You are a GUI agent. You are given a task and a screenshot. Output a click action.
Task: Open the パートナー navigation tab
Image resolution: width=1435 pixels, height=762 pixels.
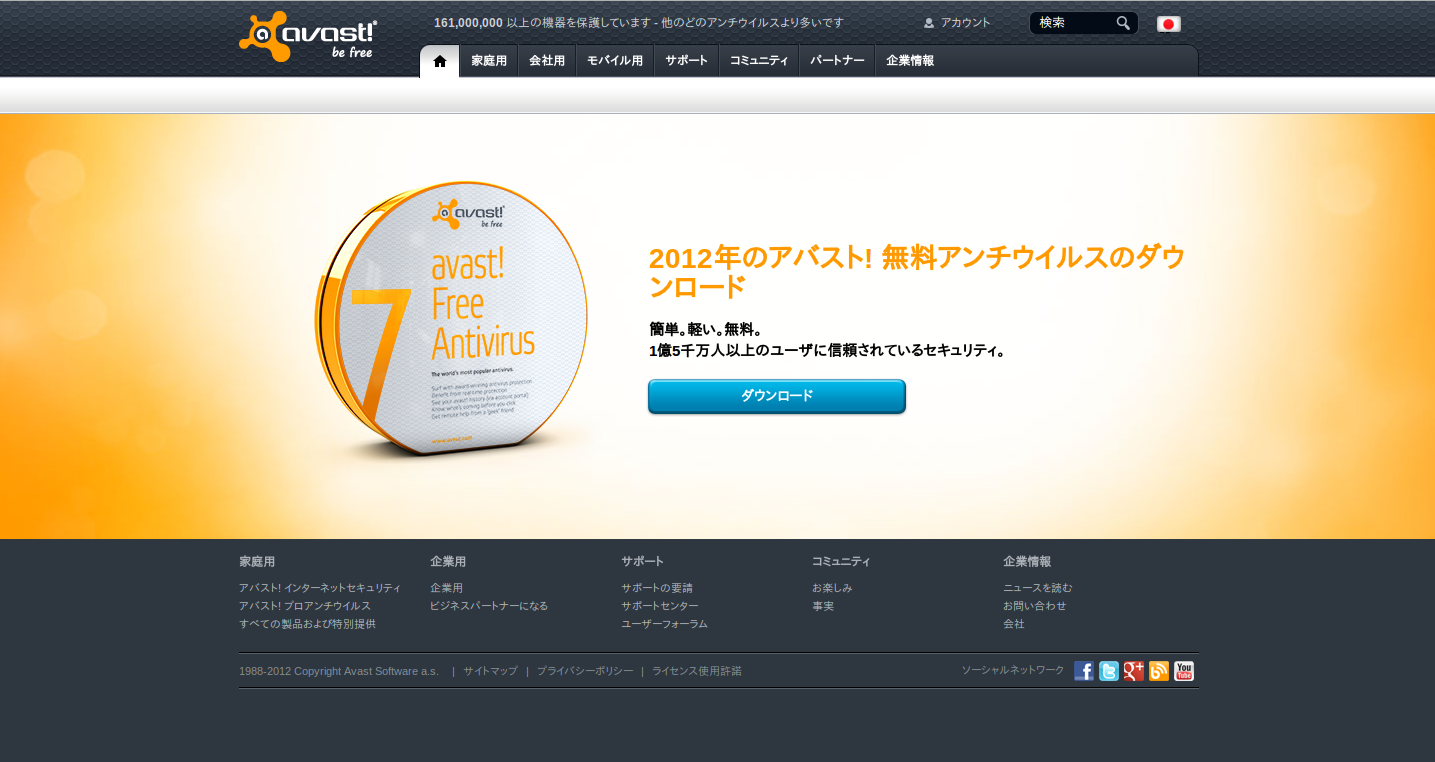tap(837, 61)
